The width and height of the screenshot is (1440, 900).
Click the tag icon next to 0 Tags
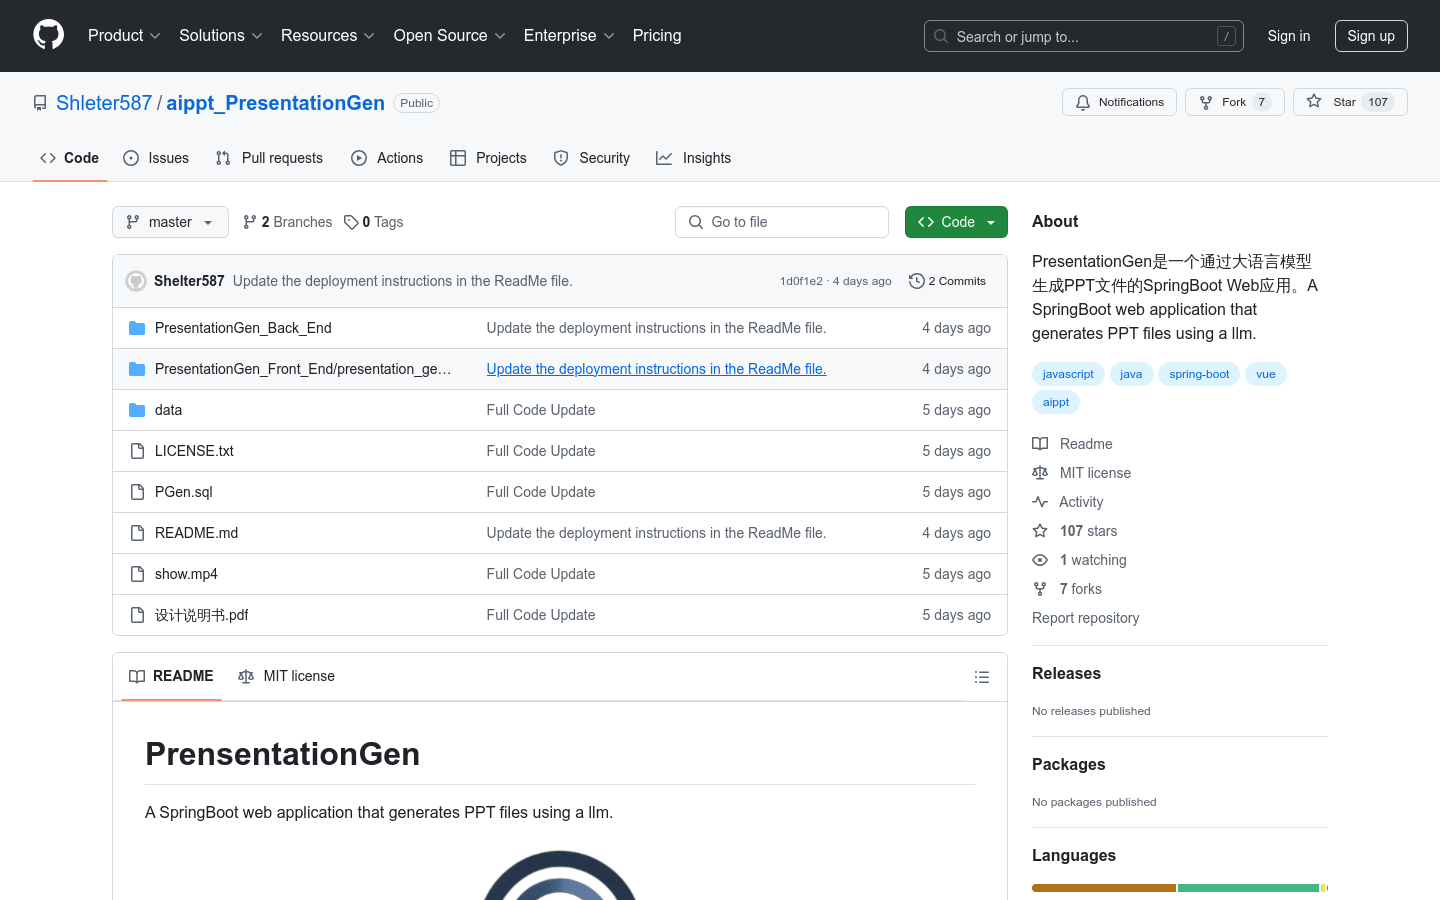click(351, 222)
